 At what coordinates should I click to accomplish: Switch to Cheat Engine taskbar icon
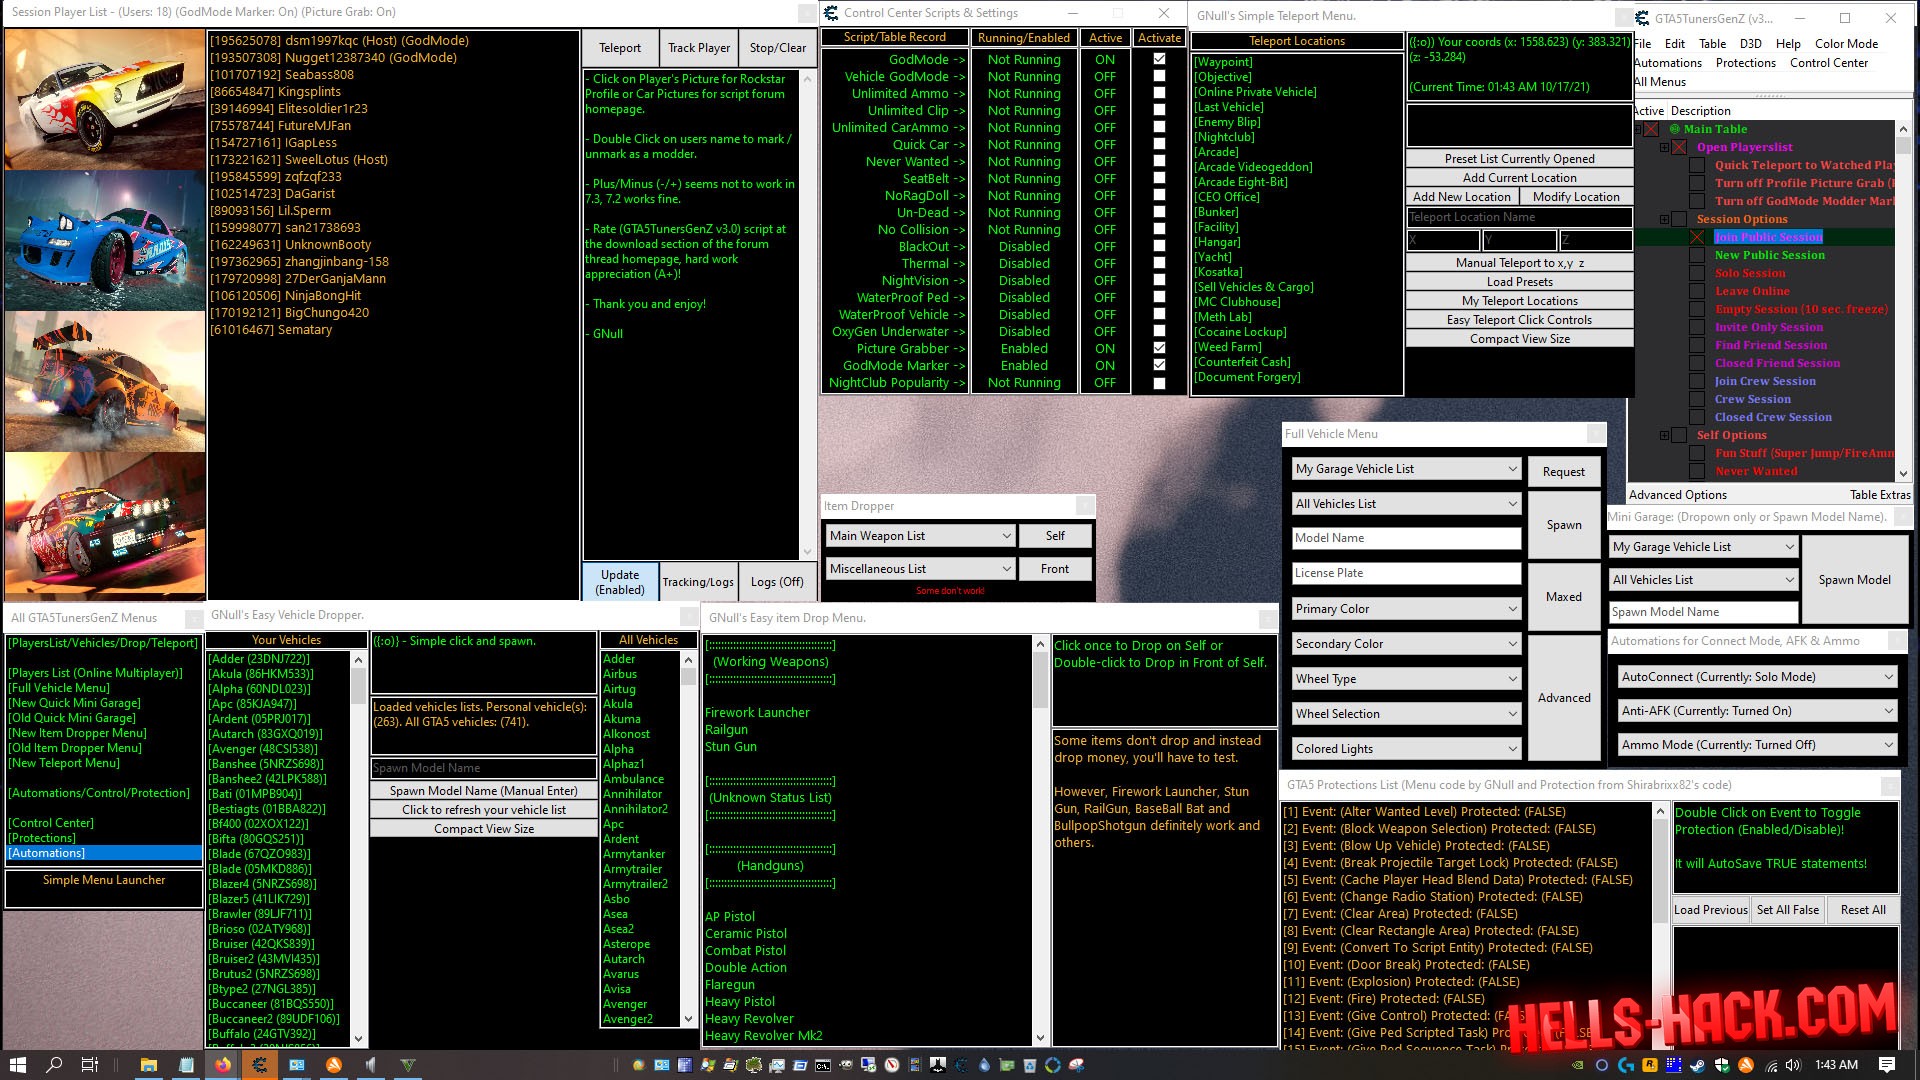pyautogui.click(x=259, y=1065)
